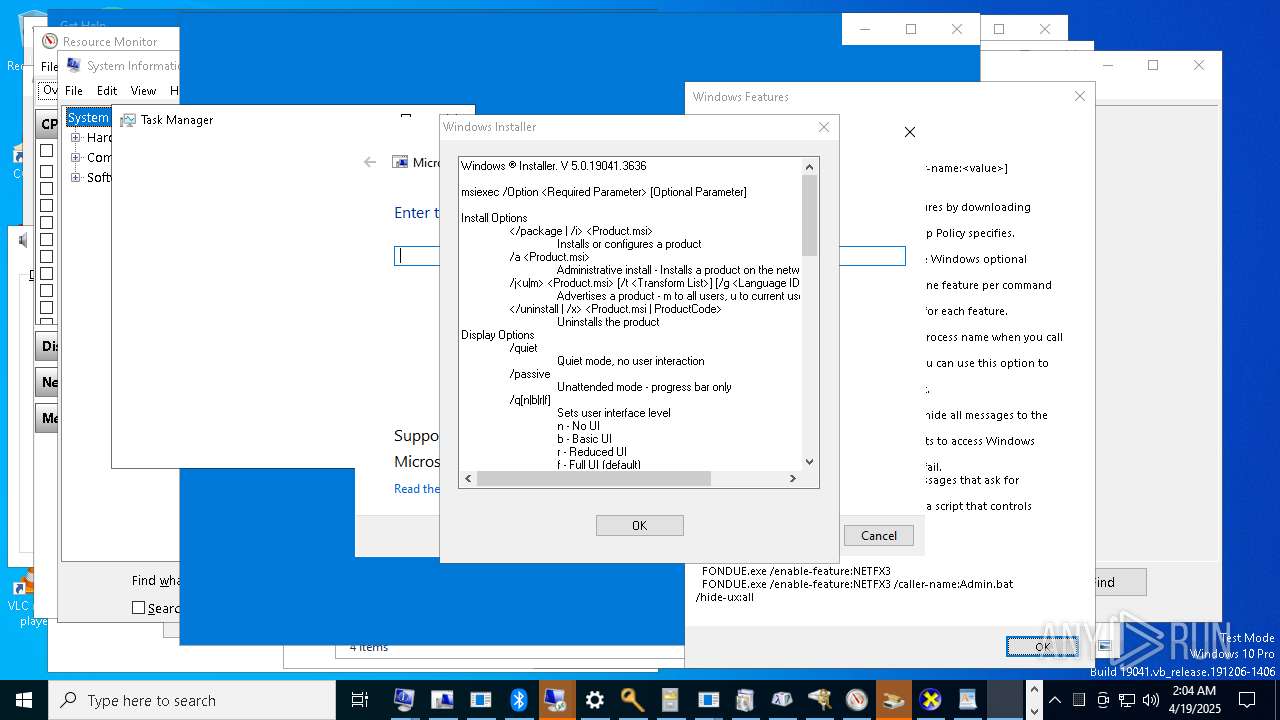Click the System Information title bar icon
Screen dimensions: 1280x720
tap(73, 66)
